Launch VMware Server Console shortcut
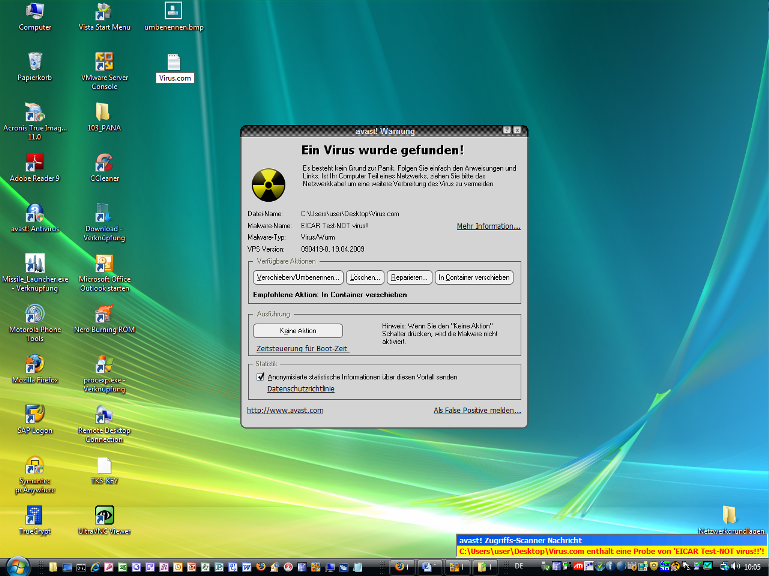 104,71
